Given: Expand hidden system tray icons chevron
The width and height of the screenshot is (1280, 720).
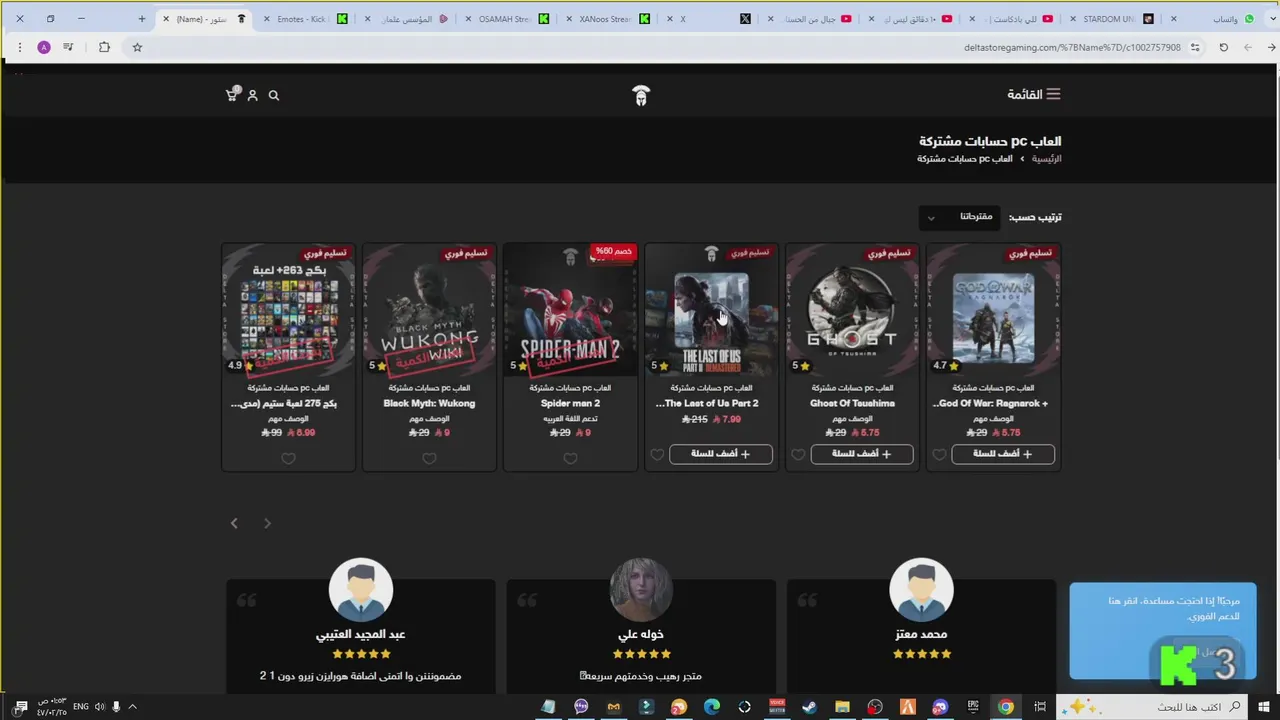Looking at the screenshot, I should (132, 707).
